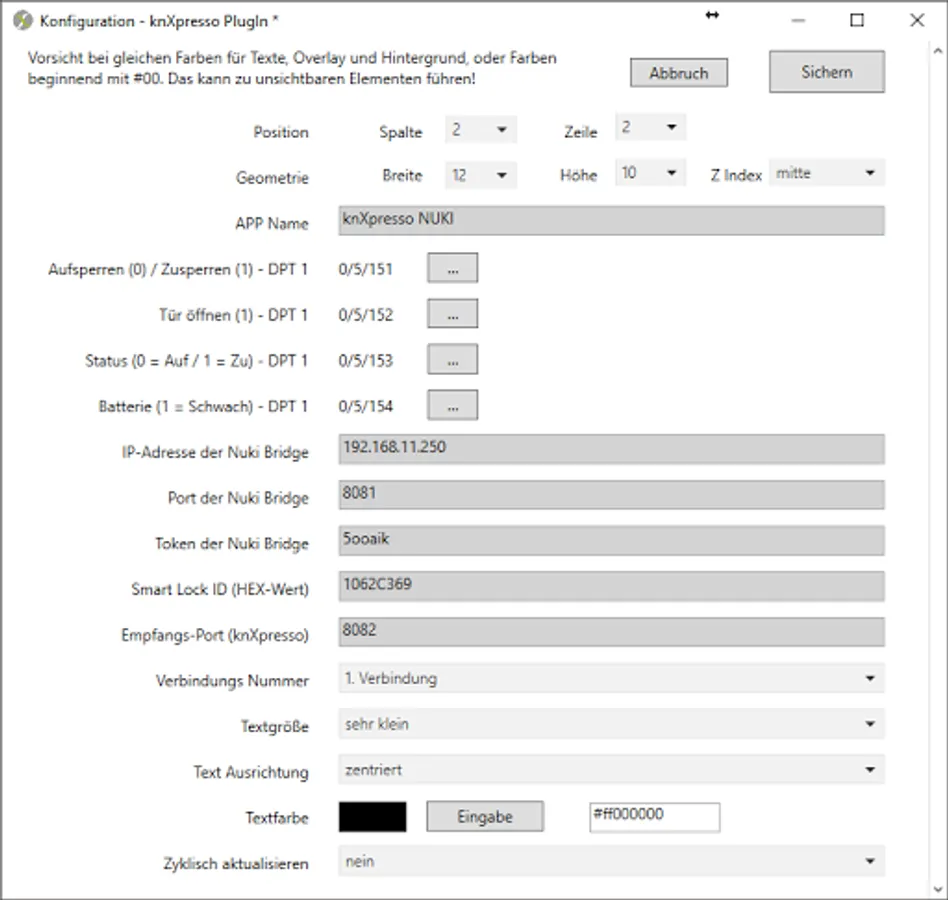
Task: Open the Verbindungs Nummer dropdown
Action: [x=611, y=678]
